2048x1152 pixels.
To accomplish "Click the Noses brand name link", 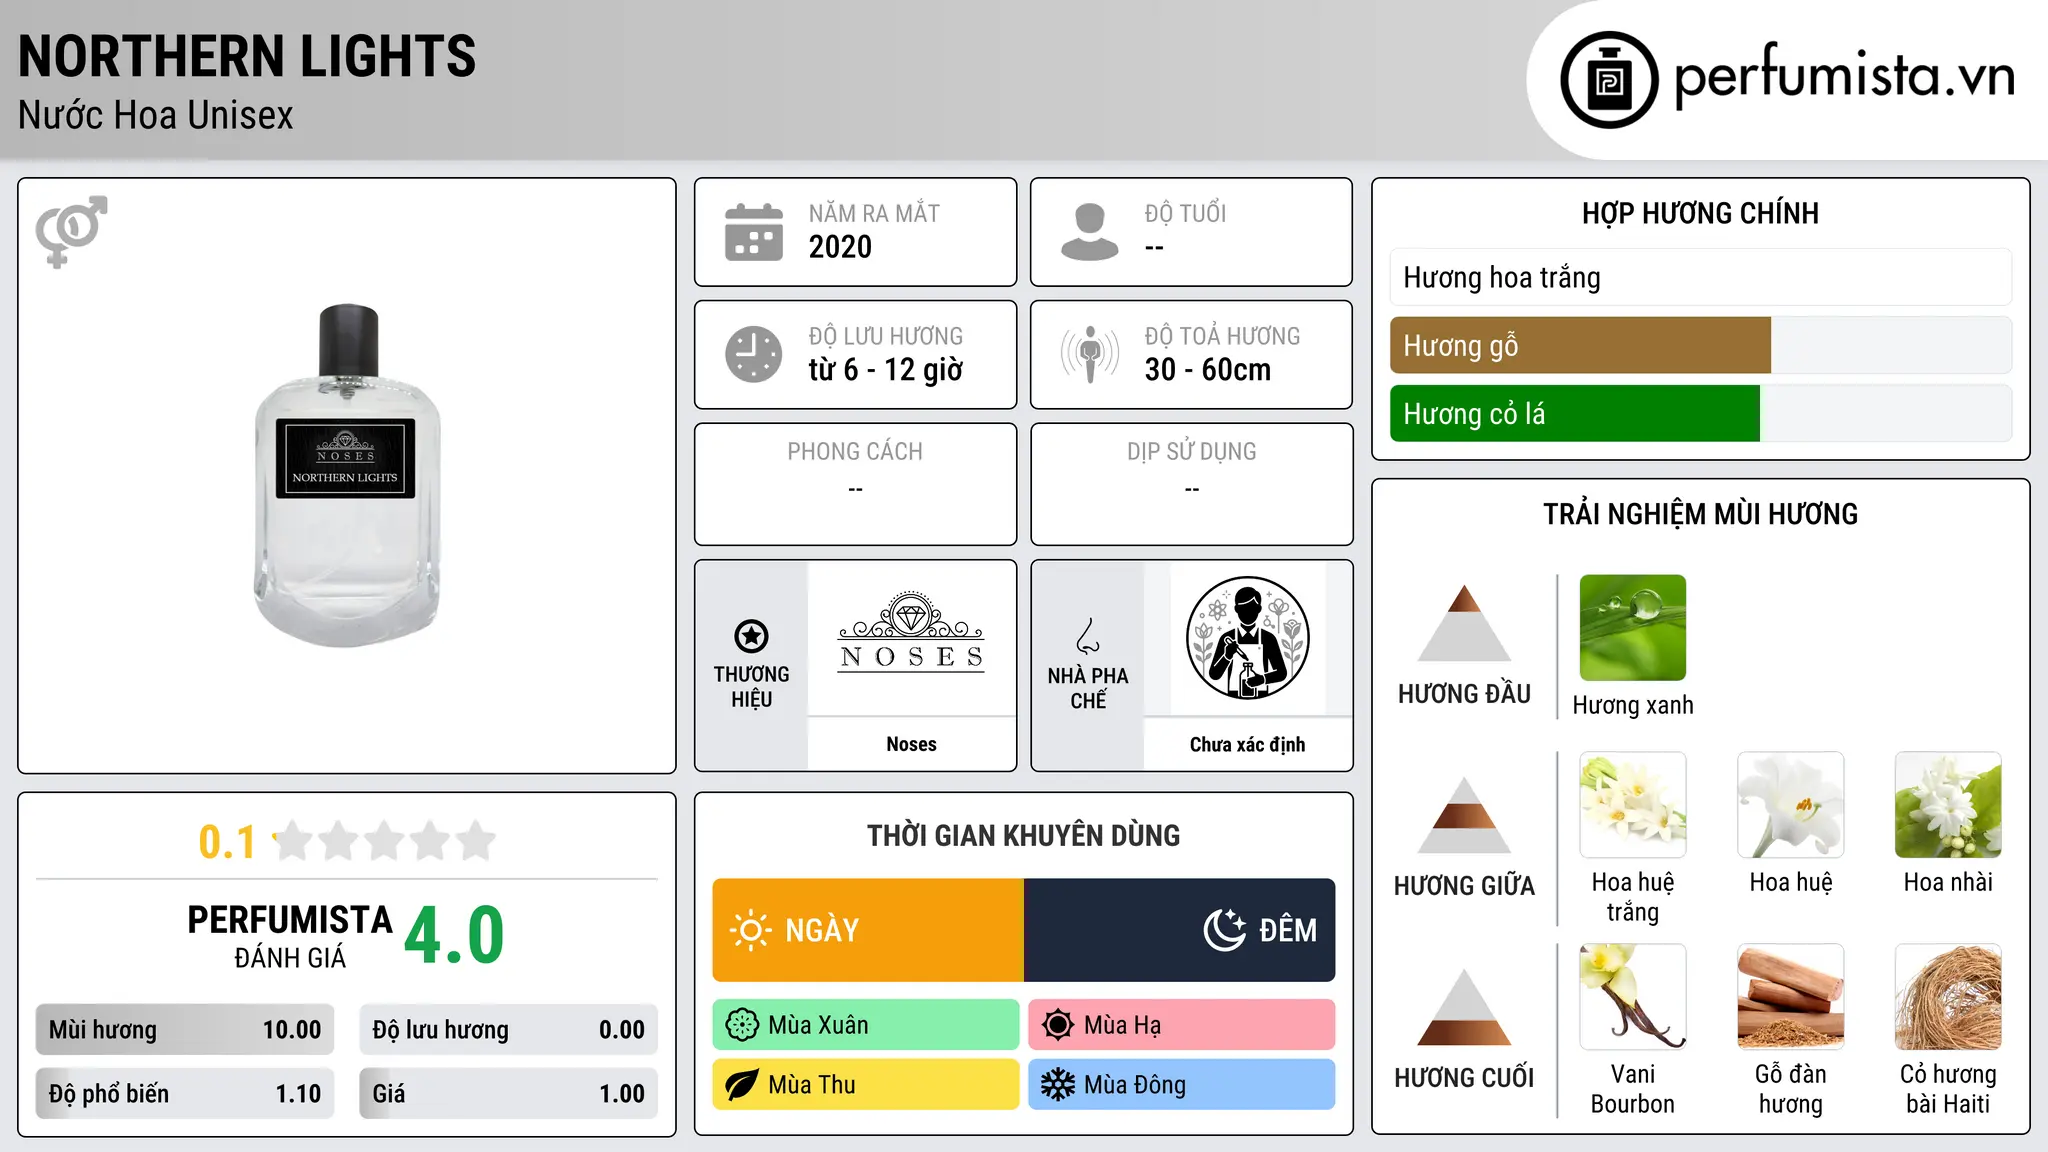I will [911, 744].
